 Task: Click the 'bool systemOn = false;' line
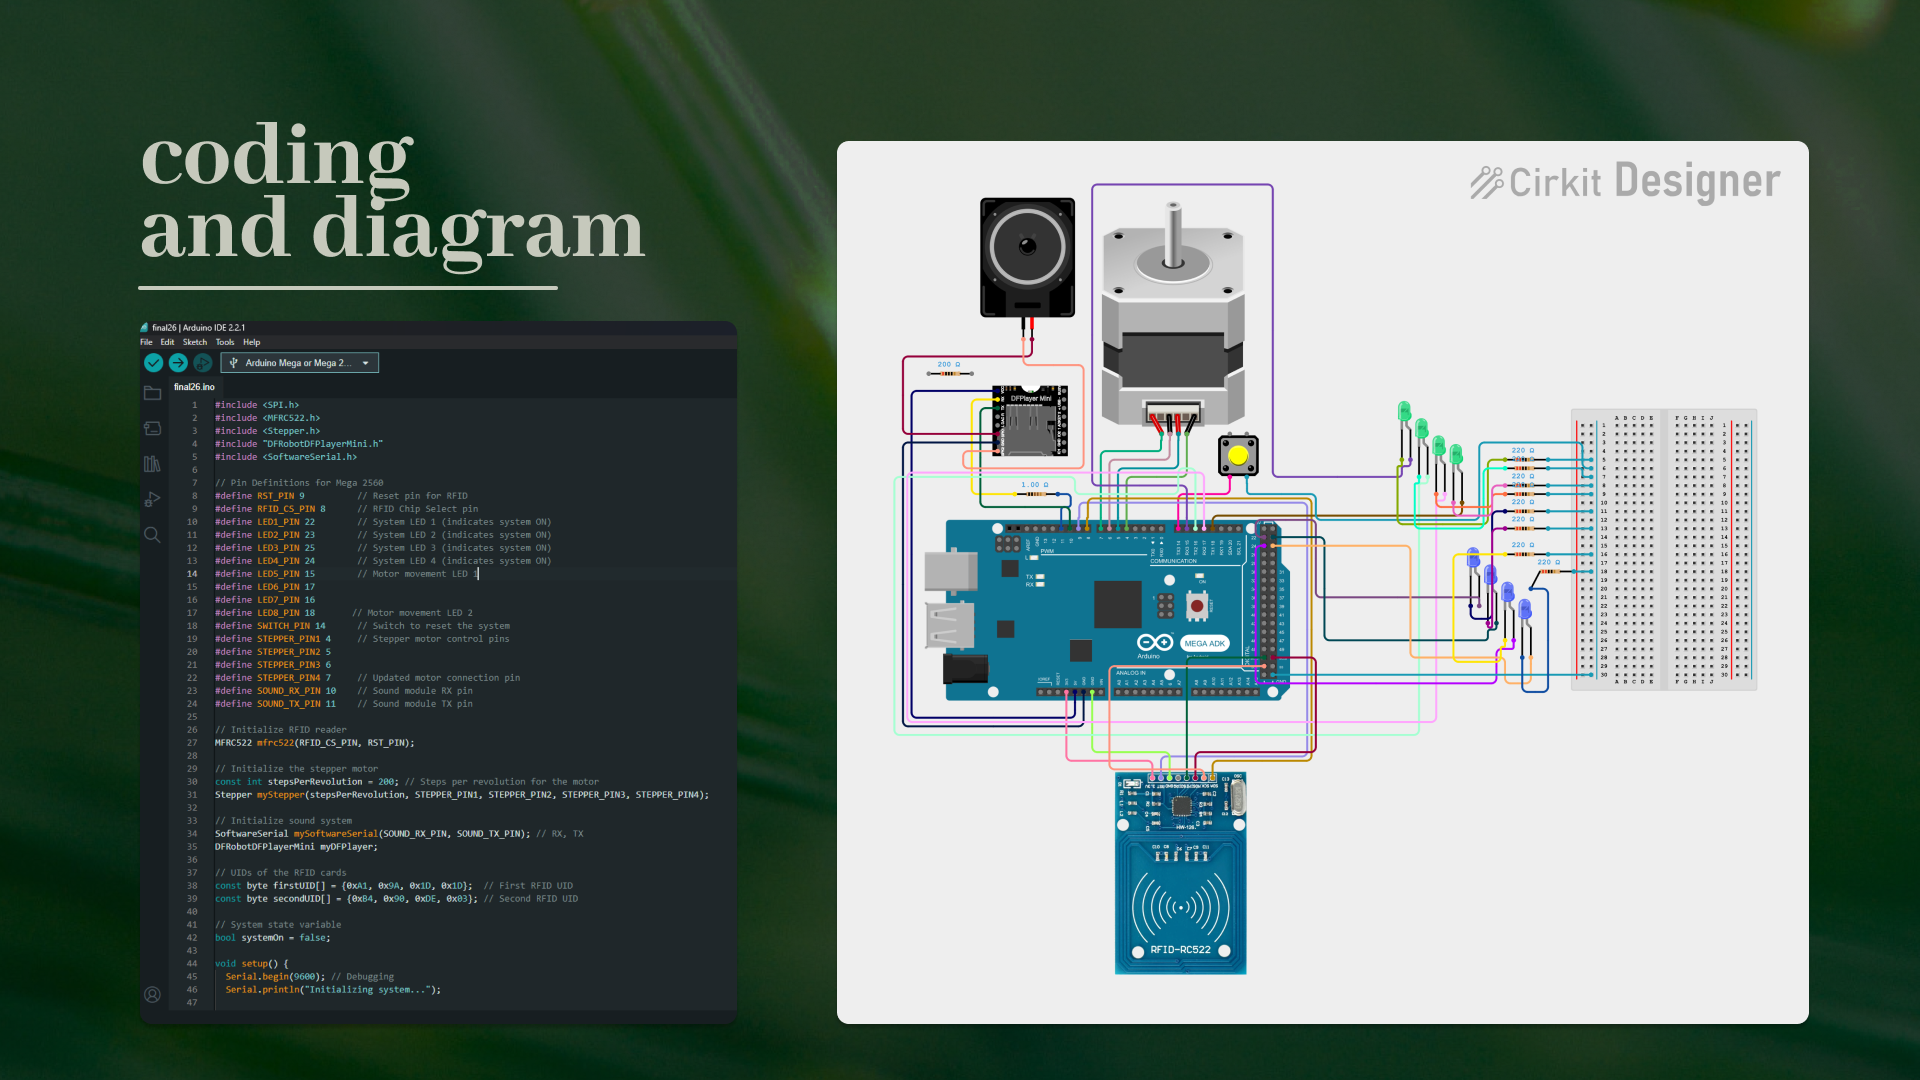pos(272,938)
